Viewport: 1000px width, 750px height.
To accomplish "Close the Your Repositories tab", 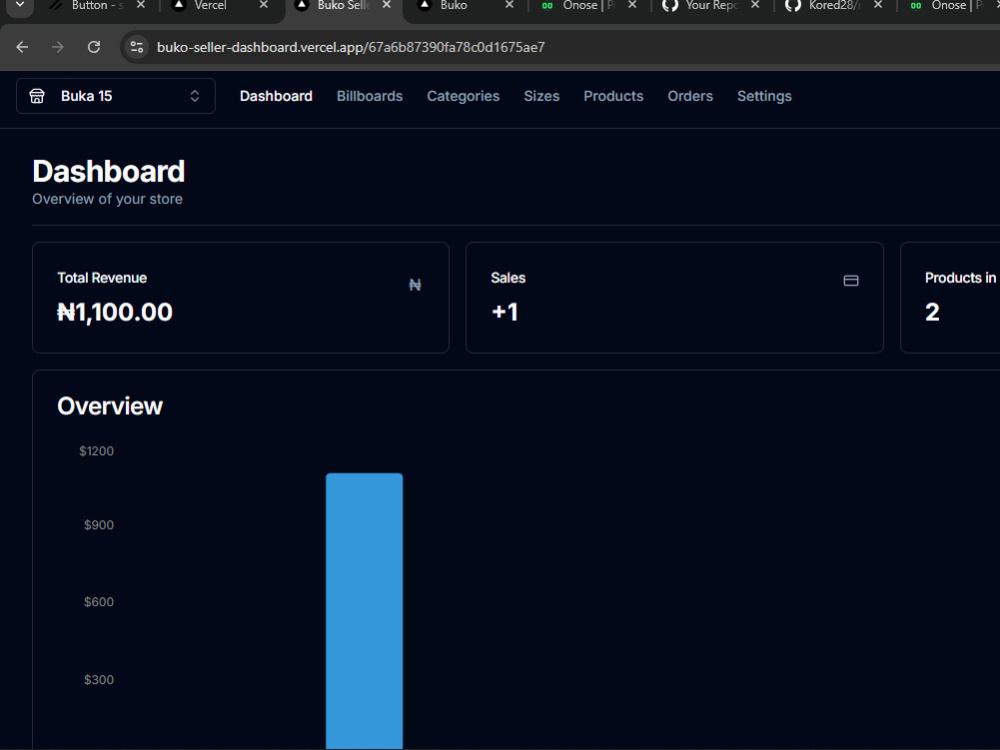I will 755,4.
